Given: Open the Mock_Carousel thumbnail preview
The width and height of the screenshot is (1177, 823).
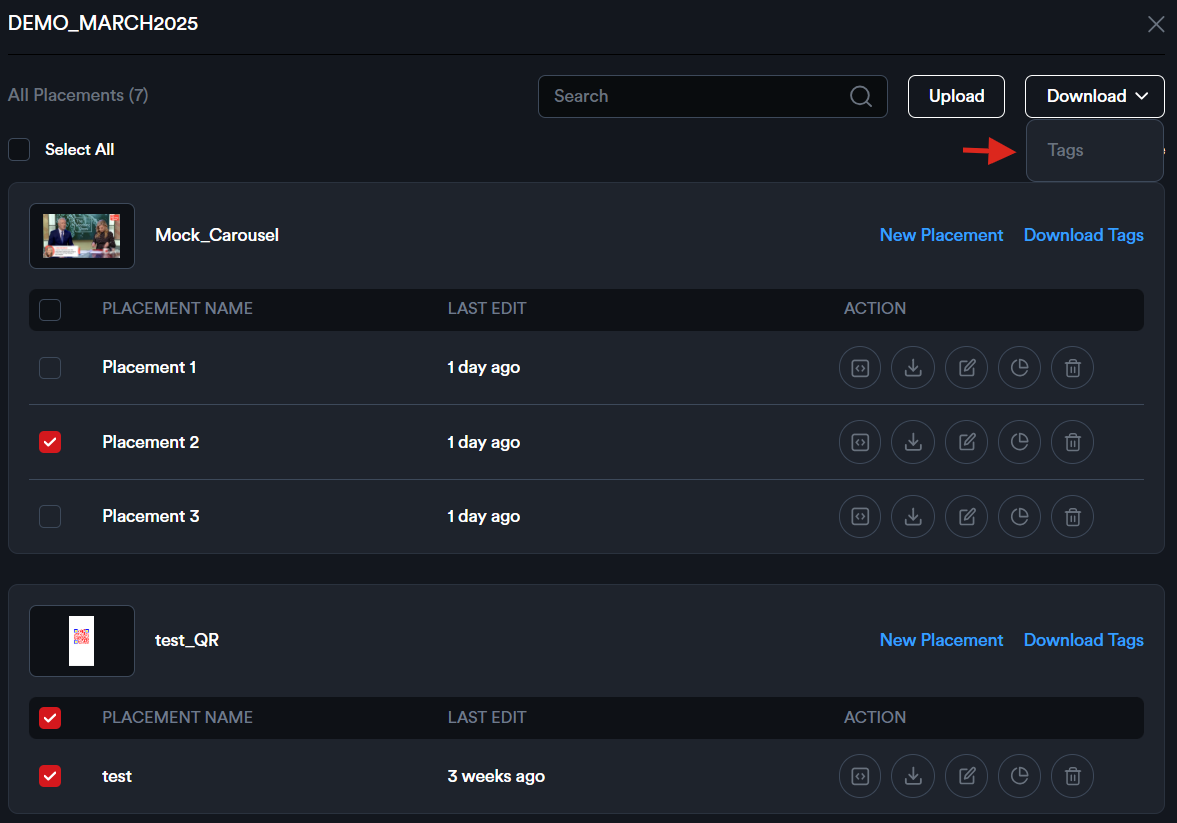Looking at the screenshot, I should click(x=82, y=236).
